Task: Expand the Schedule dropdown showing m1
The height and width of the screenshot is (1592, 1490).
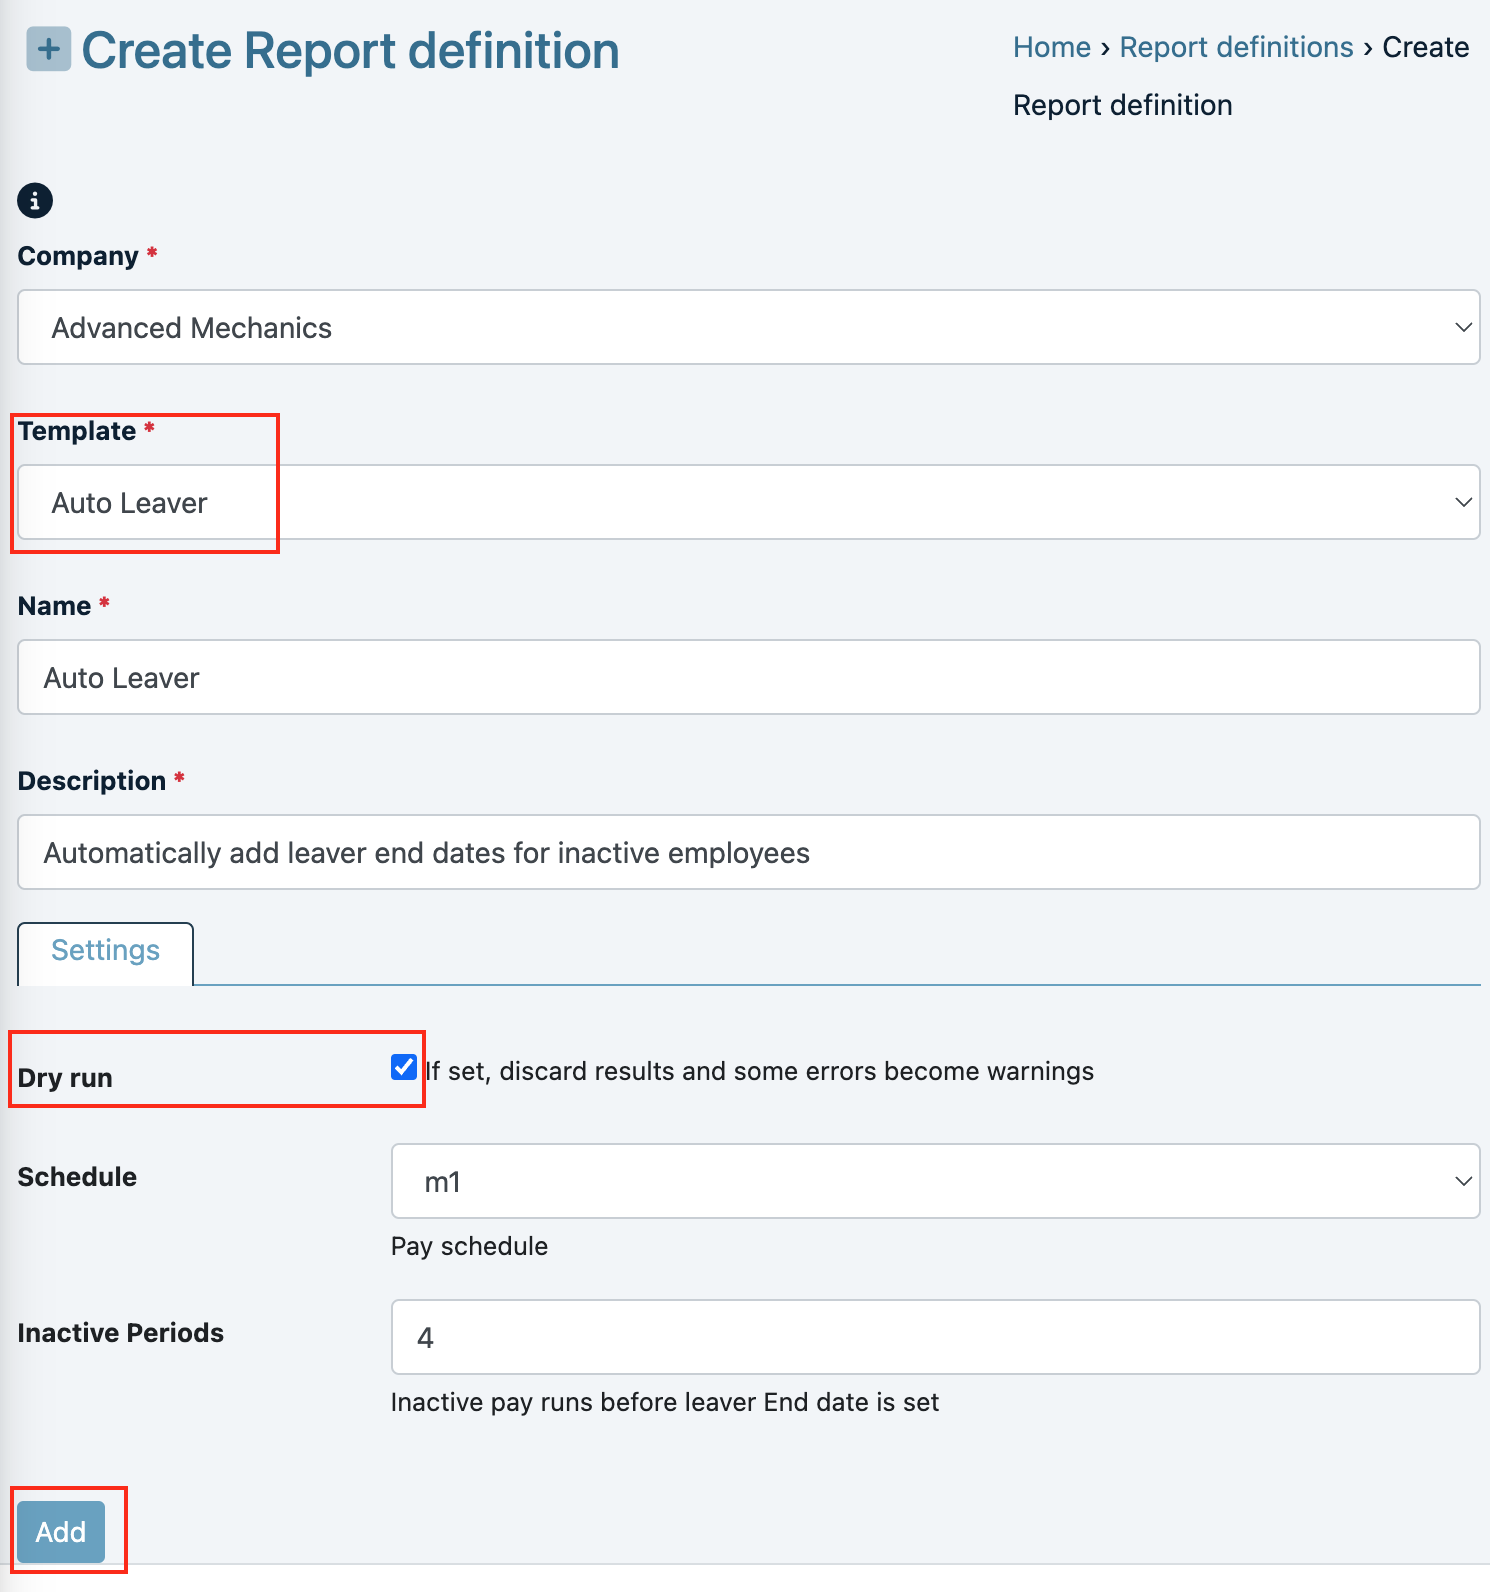Action: pyautogui.click(x=935, y=1181)
